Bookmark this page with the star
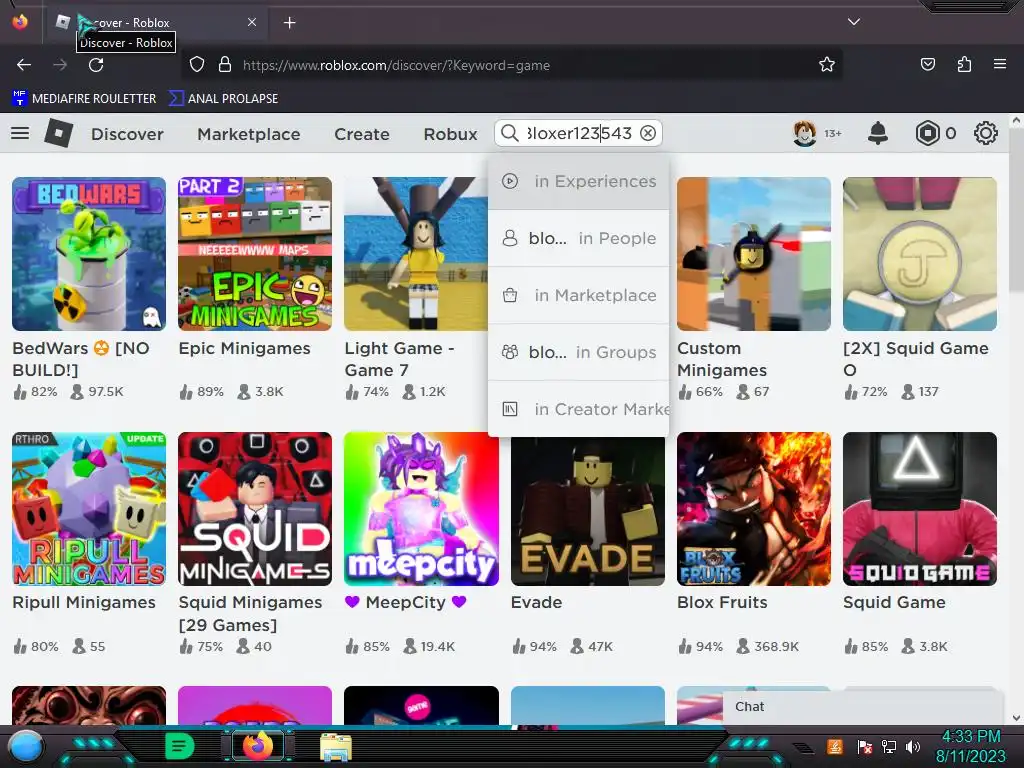This screenshot has height=768, width=1024. 827,65
